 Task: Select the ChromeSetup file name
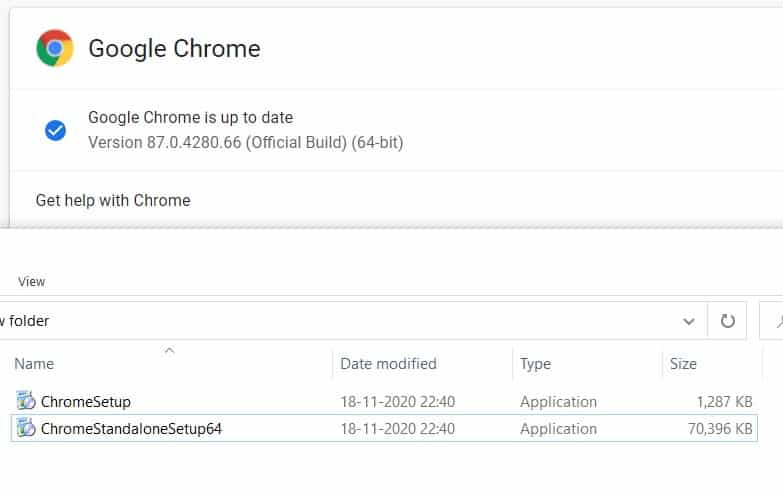click(86, 402)
